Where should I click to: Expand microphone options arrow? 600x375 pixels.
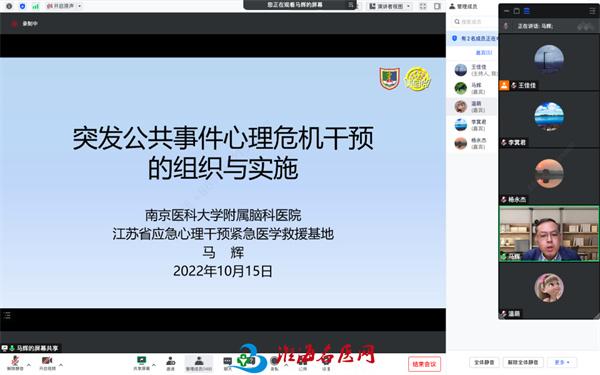click(29, 364)
